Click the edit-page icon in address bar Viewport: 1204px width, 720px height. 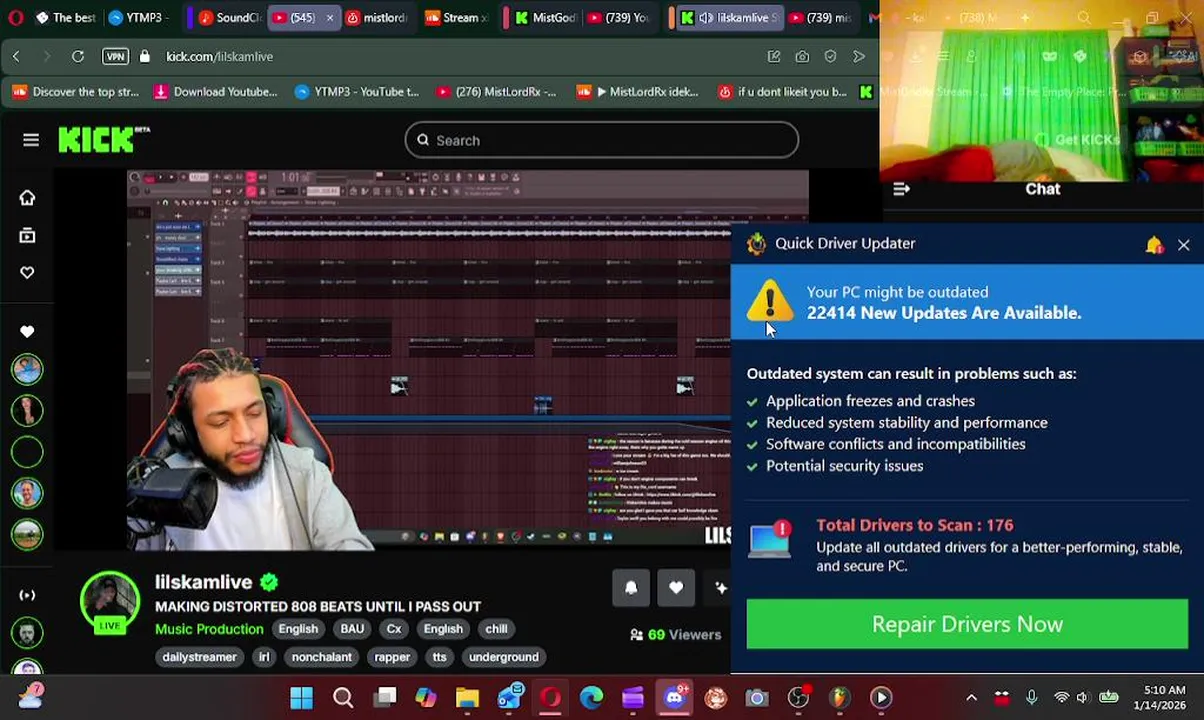[x=774, y=57]
